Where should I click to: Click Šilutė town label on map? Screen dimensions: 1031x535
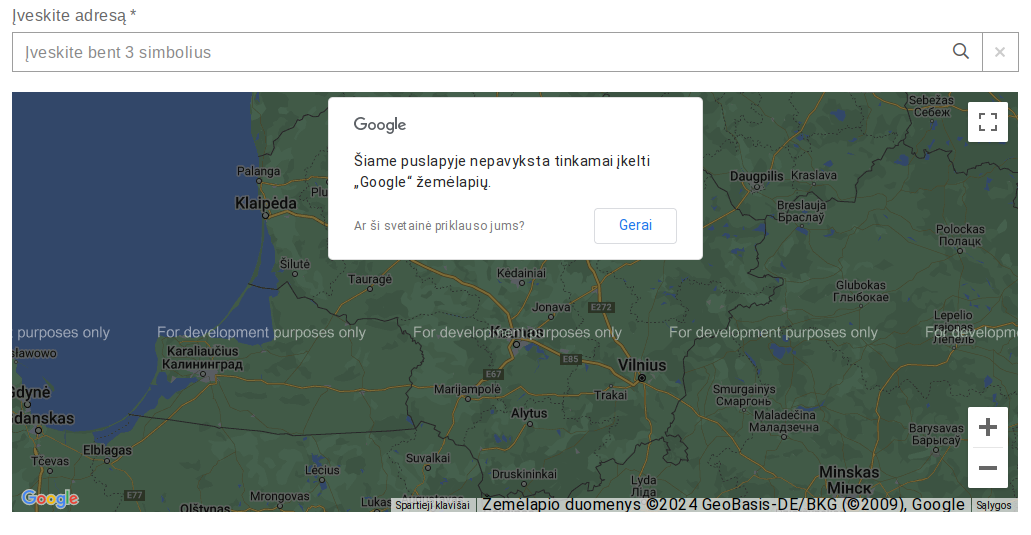pyautogui.click(x=295, y=264)
